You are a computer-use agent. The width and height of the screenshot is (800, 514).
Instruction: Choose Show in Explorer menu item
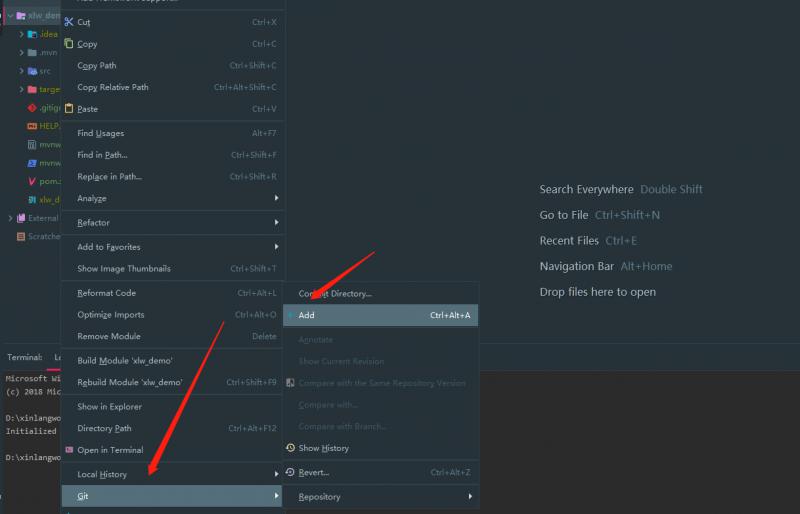click(171, 407)
